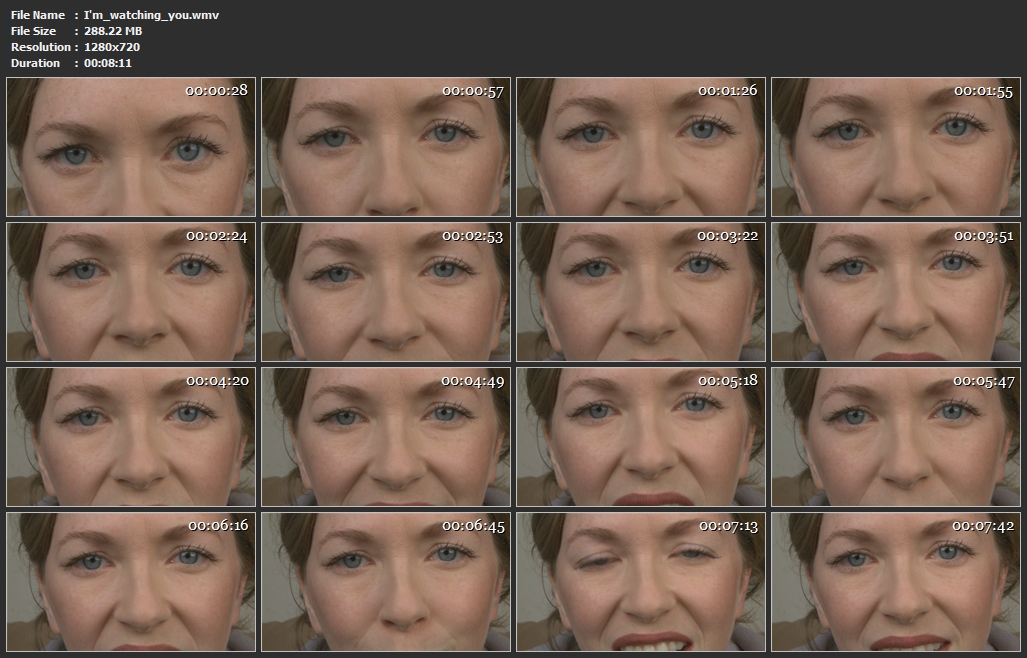Click the file size value 288.22 MB
Image resolution: width=1027 pixels, height=658 pixels.
[111, 31]
